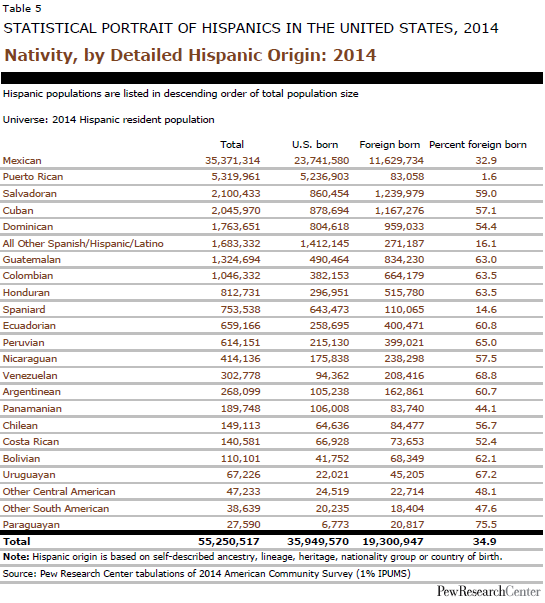Viewport: 545px width, 603px height.
Task: Click the Foreign born column header
Action: [x=390, y=145]
